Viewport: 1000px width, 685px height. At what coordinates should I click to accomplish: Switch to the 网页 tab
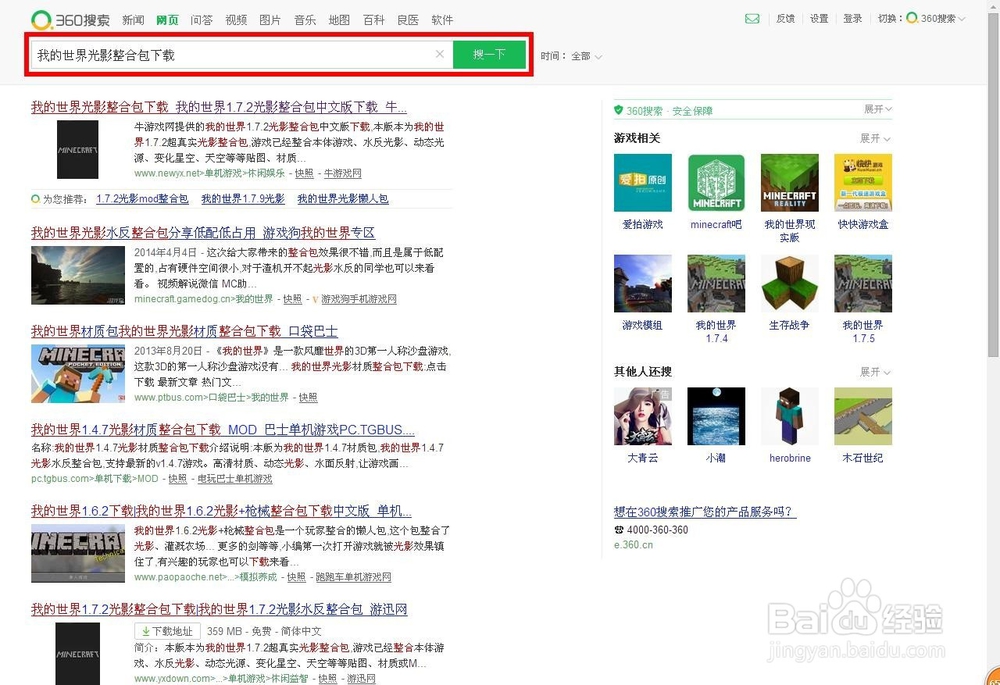click(167, 20)
